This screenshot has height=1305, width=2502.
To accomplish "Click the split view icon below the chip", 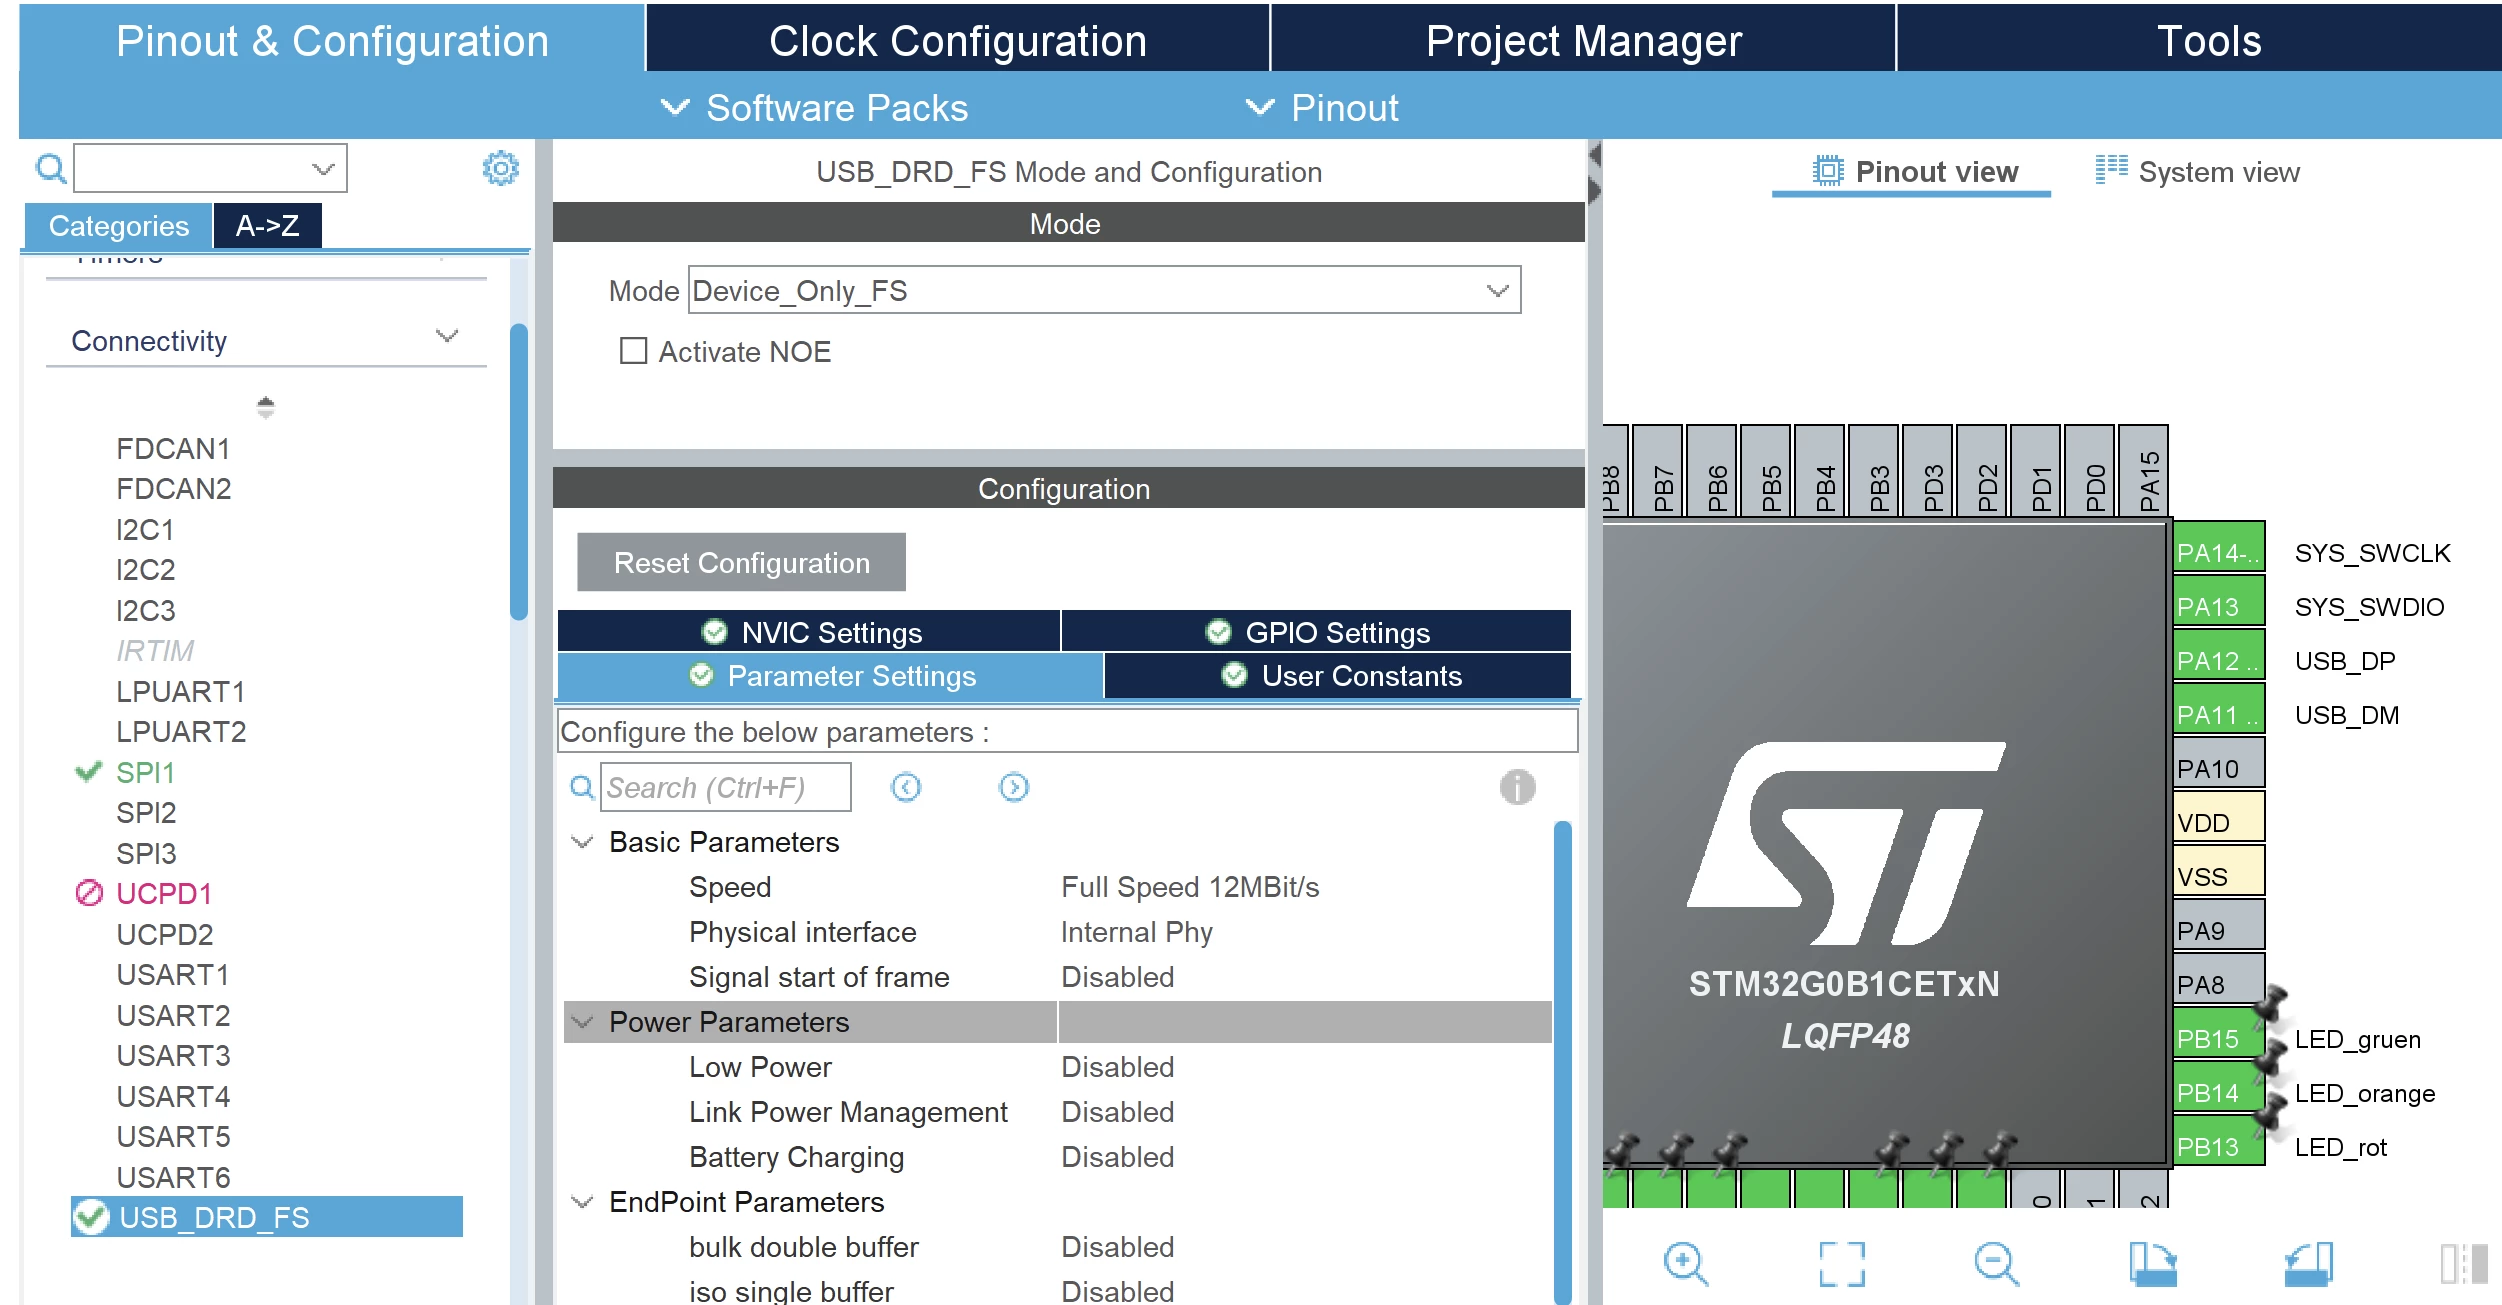I will click(2464, 1264).
